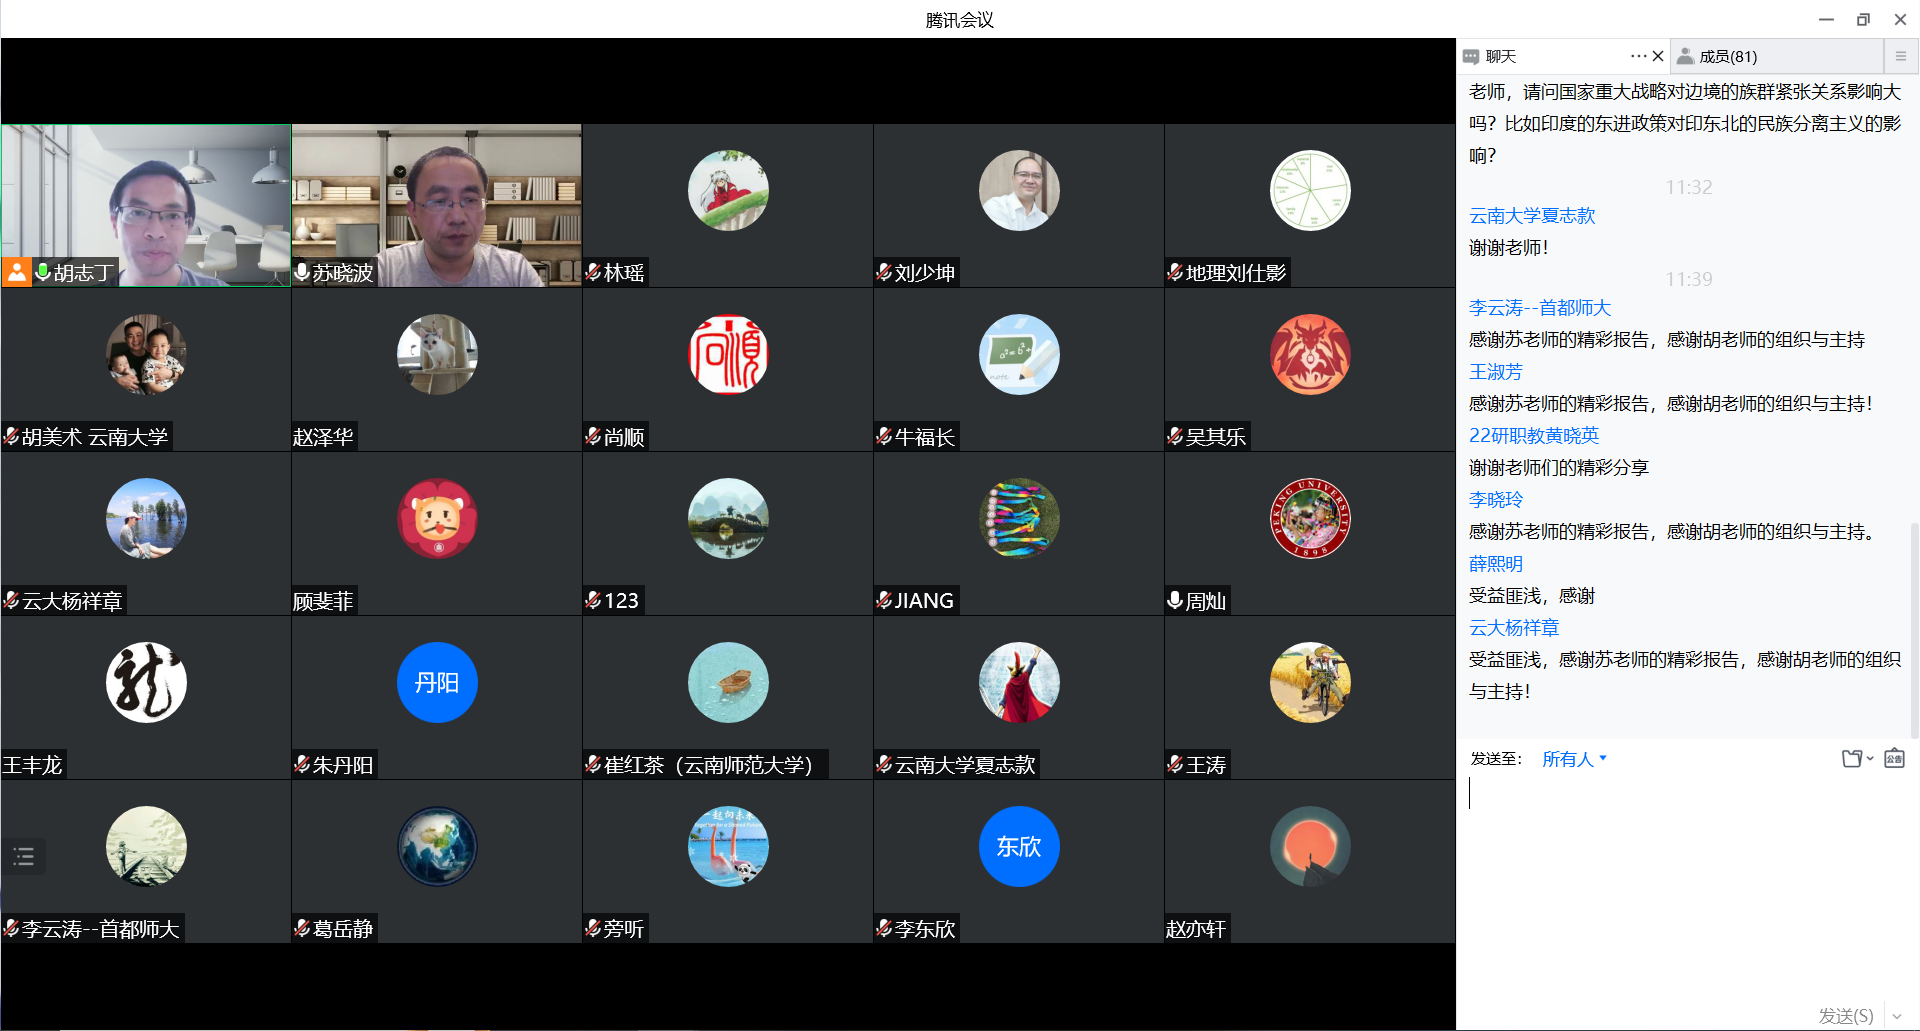The image size is (1920, 1031).
Task: Click 苏晓波's microphone status icon
Action: point(302,272)
